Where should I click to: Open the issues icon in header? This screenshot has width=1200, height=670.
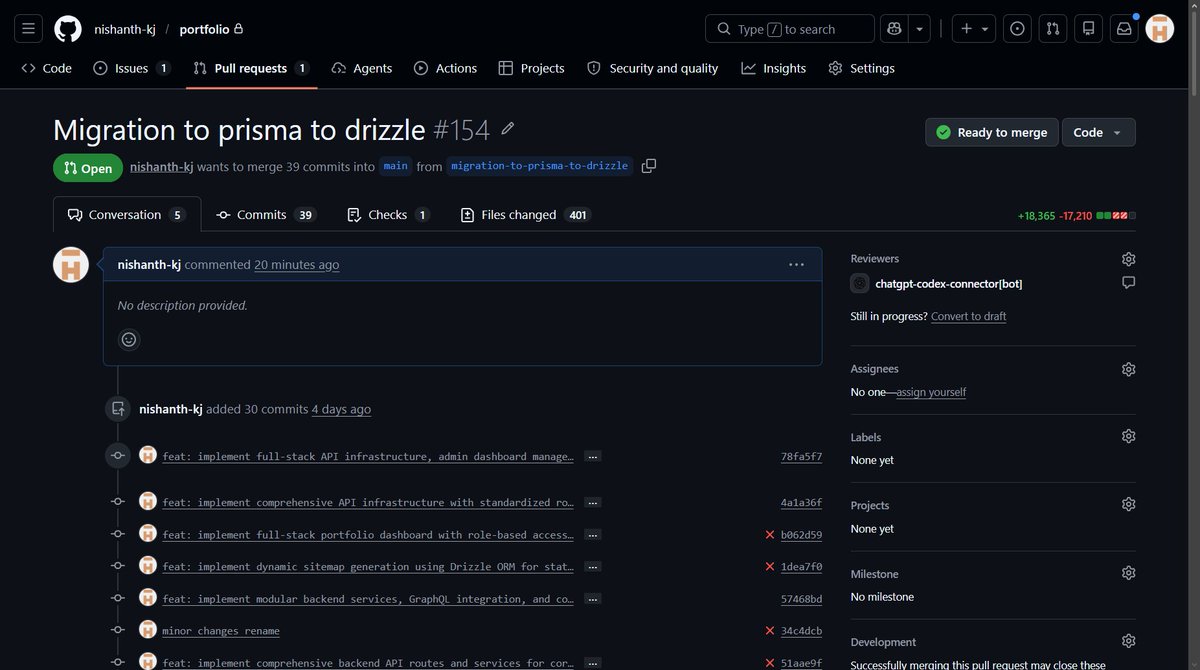pos(1017,29)
